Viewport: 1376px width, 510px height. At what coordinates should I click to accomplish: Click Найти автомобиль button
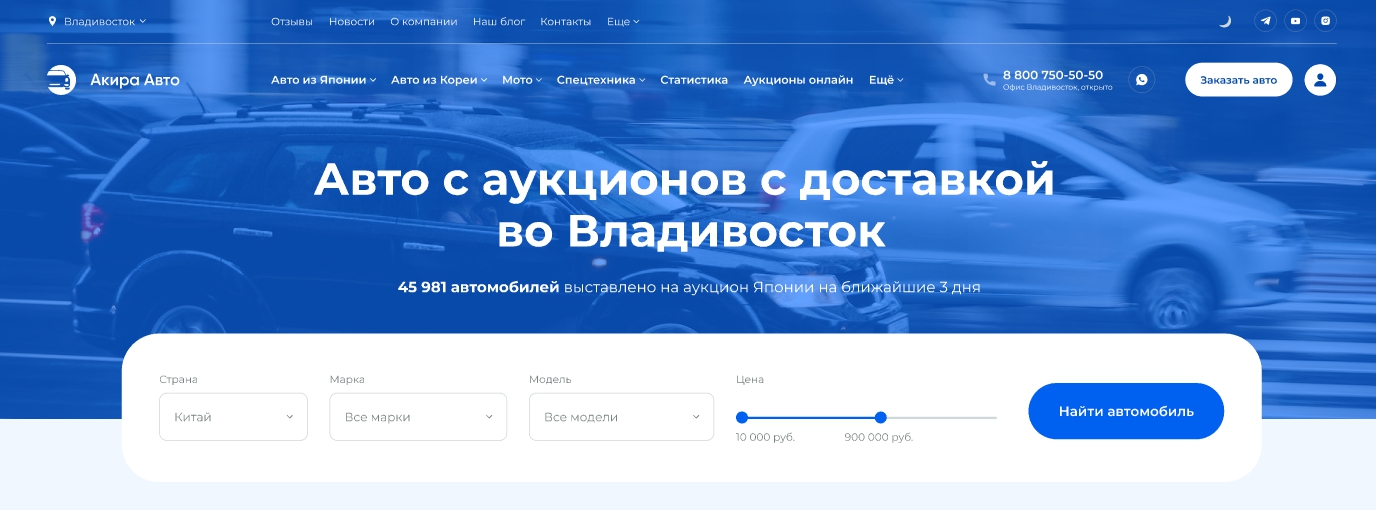(1126, 411)
